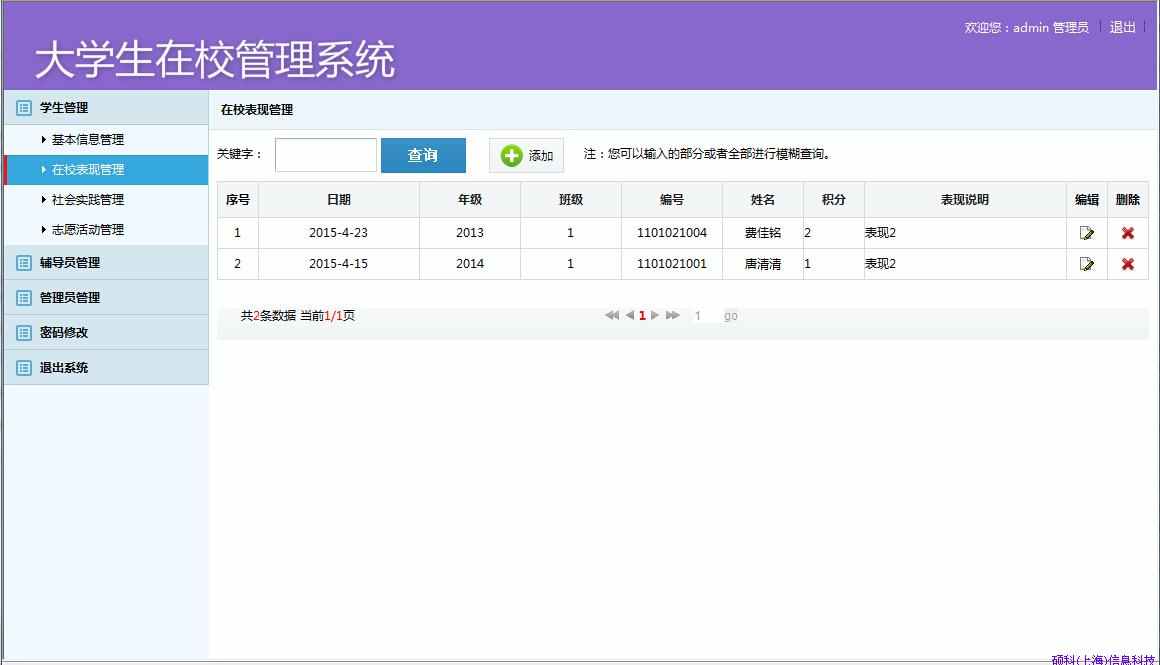Delete the 唐清清 record with red X

1127,264
